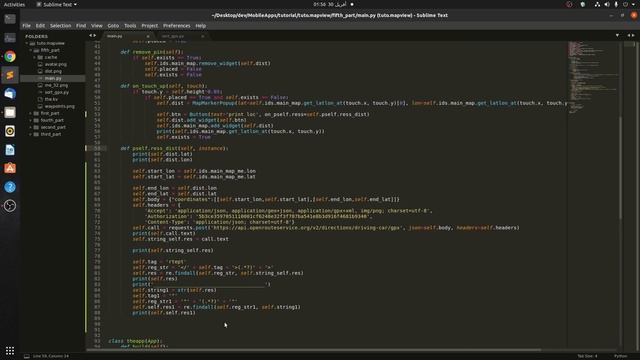This screenshot has width=640, height=360.
Task: Close the sort_gpx.py tab
Action: point(202,36)
